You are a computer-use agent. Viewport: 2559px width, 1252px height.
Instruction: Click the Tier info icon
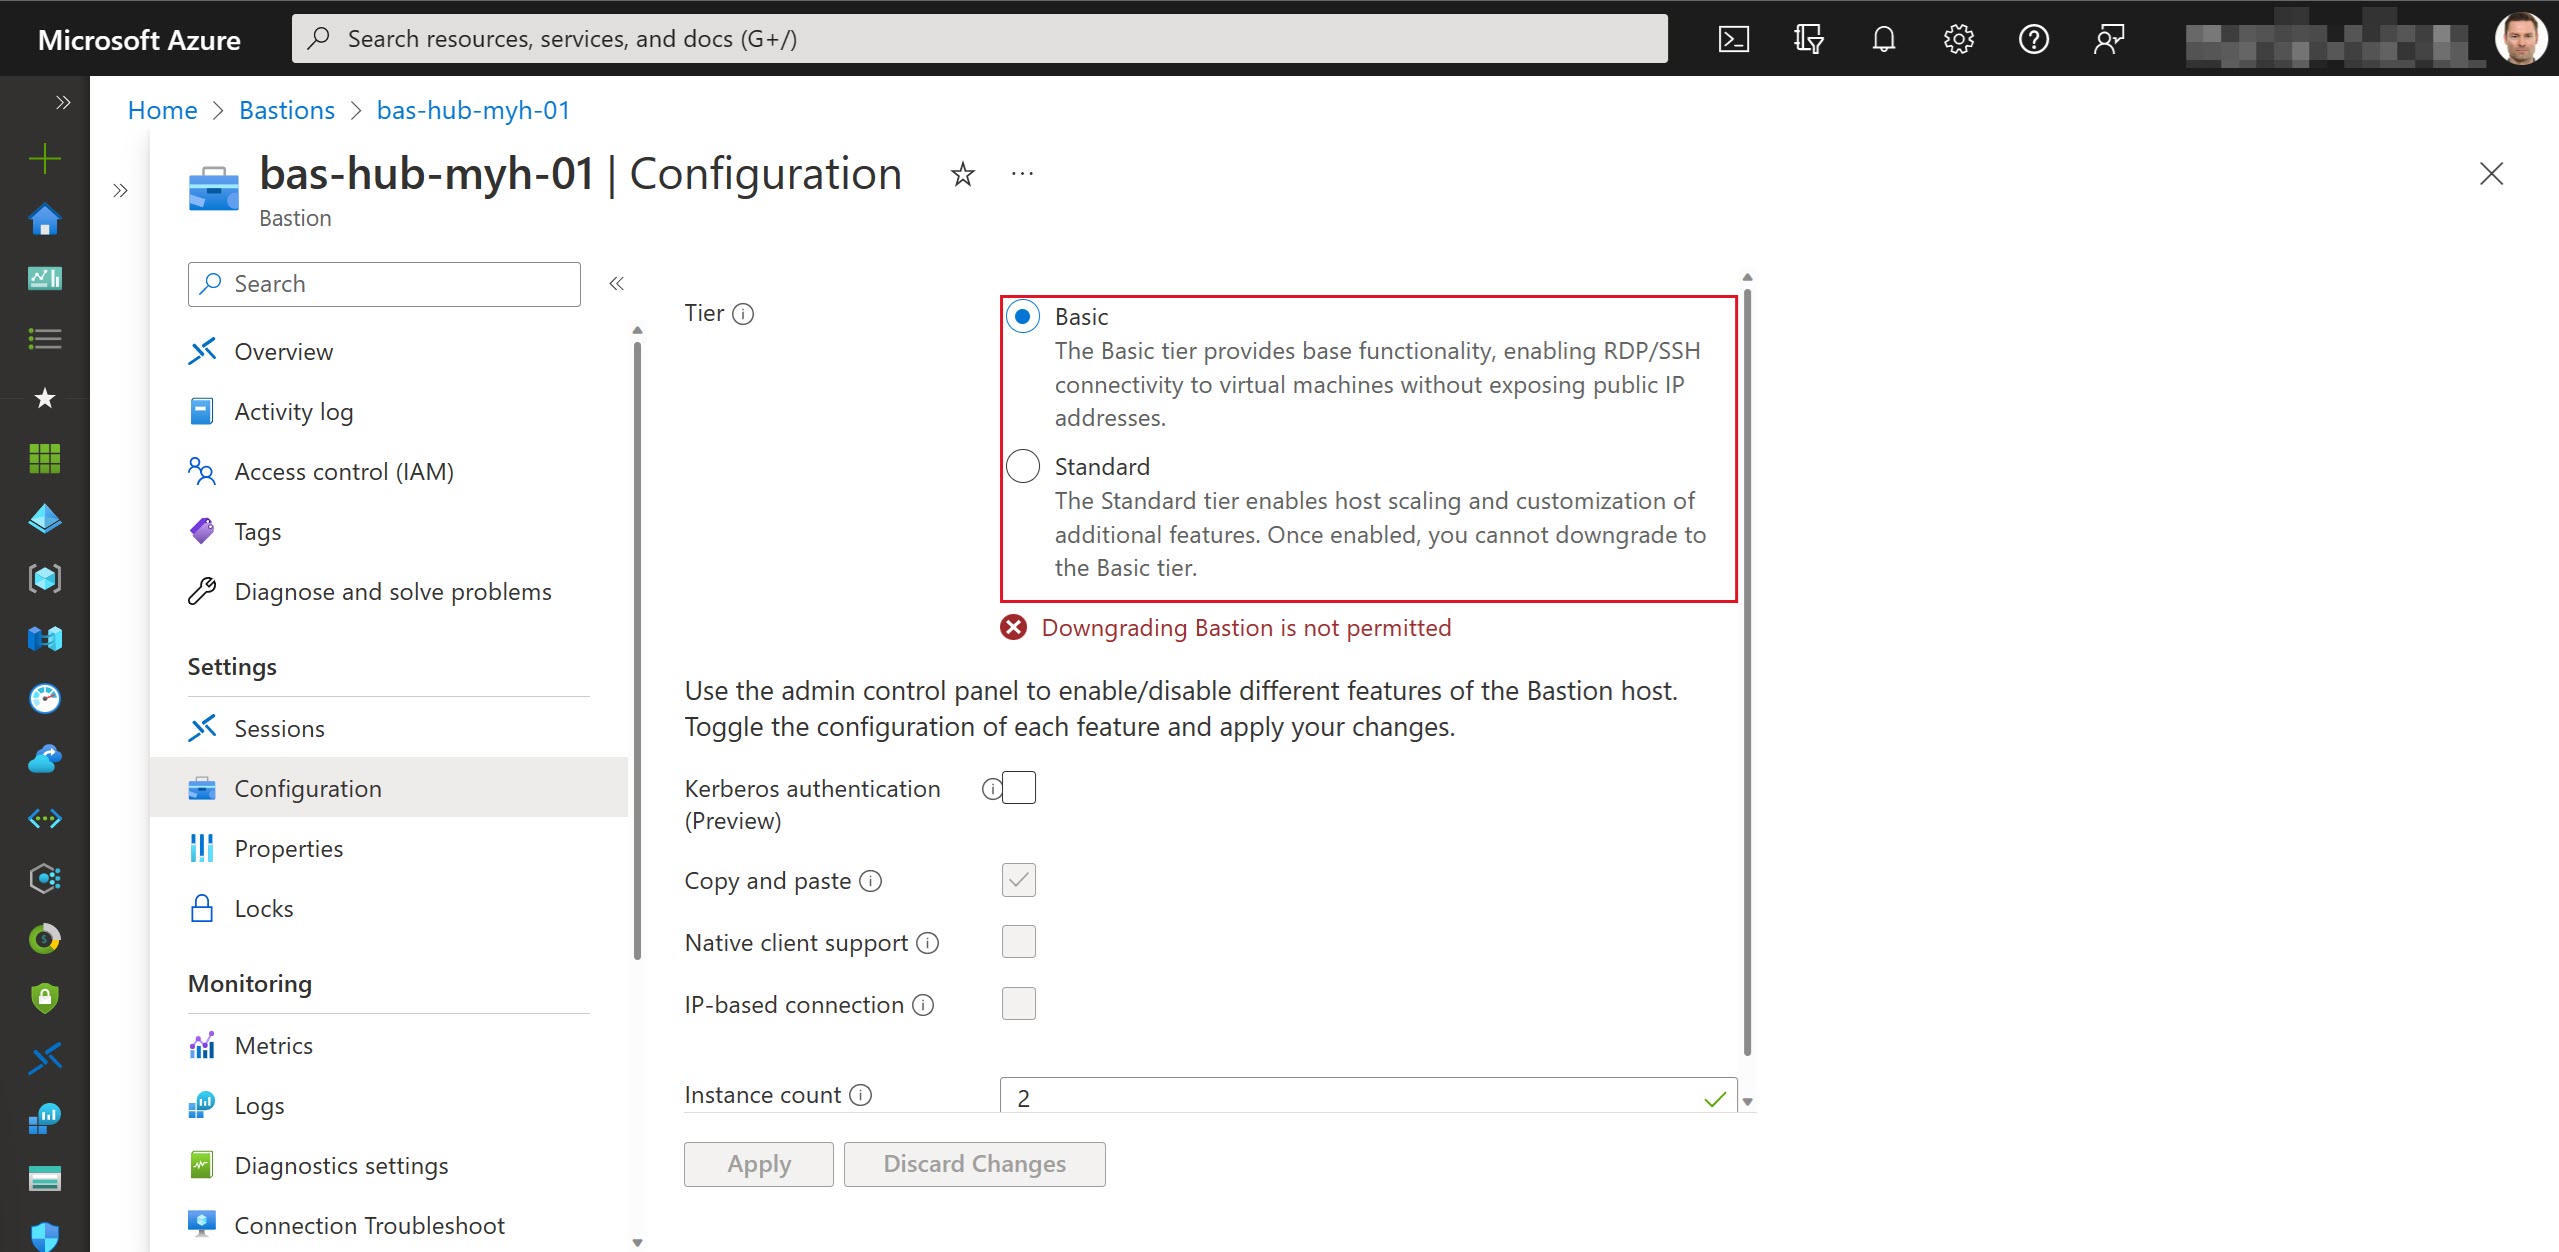[x=743, y=313]
